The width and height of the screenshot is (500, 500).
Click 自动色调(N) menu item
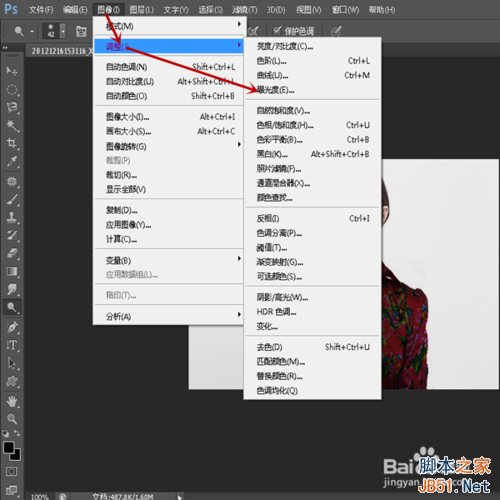[169, 67]
